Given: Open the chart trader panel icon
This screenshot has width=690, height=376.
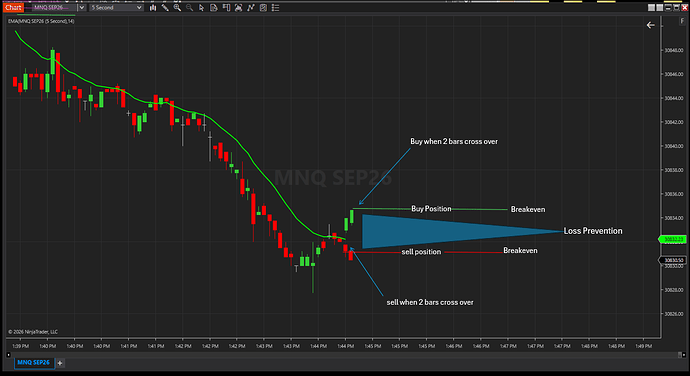Looking at the screenshot, I should point(226,7).
